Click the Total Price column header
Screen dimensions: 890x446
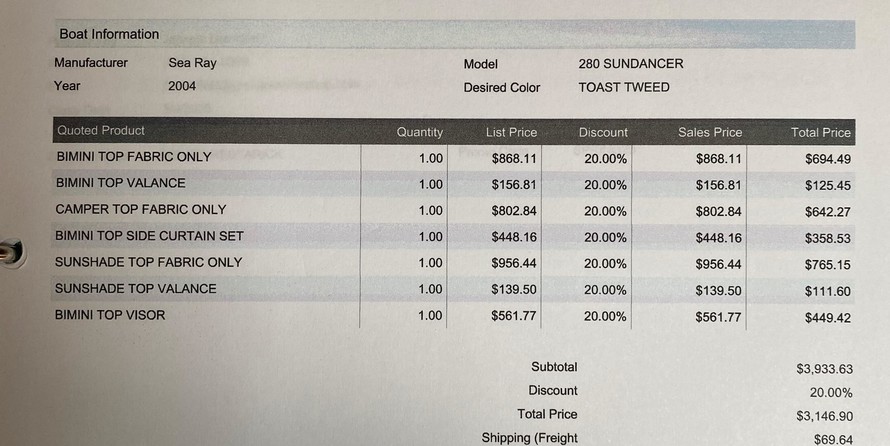820,132
